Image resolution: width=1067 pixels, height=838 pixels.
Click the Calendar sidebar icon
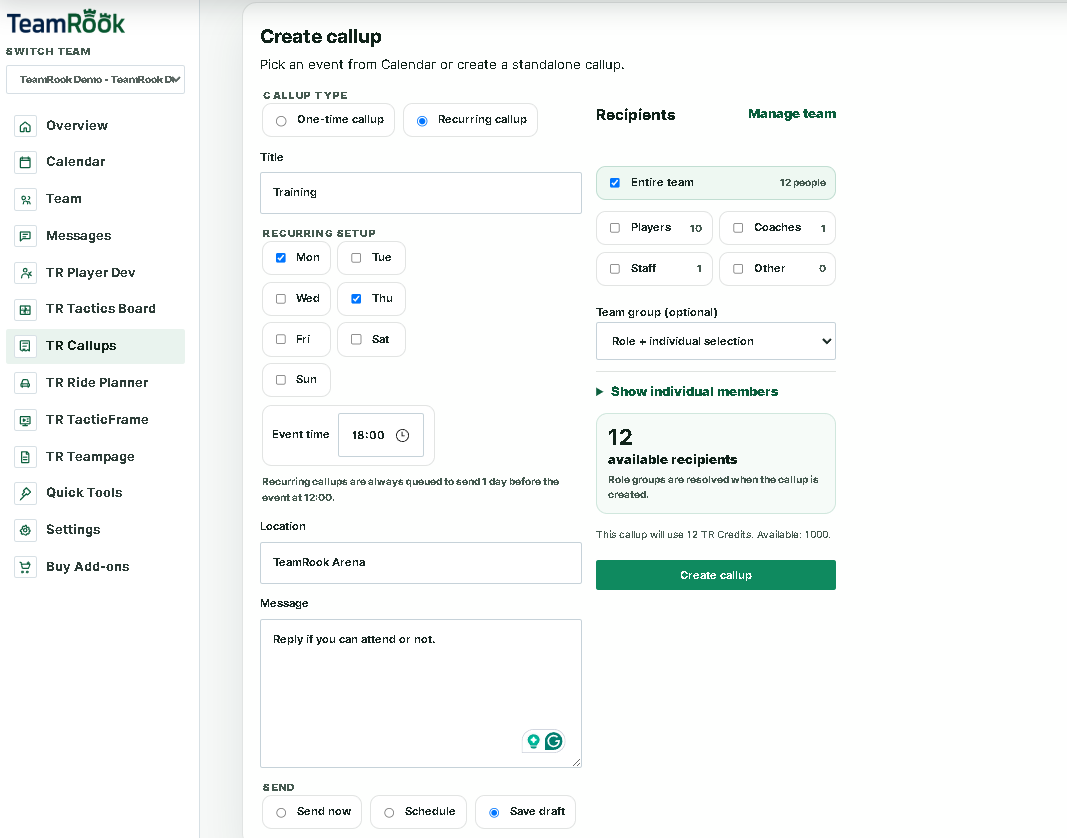click(x=25, y=162)
